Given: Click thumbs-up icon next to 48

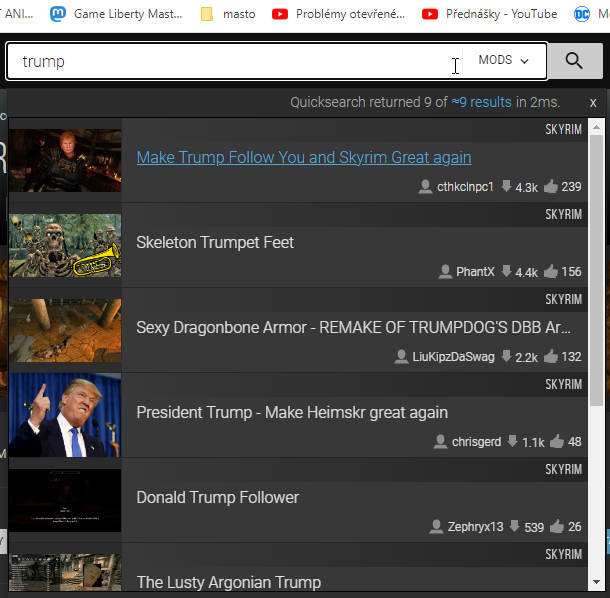Looking at the screenshot, I should (557, 441).
